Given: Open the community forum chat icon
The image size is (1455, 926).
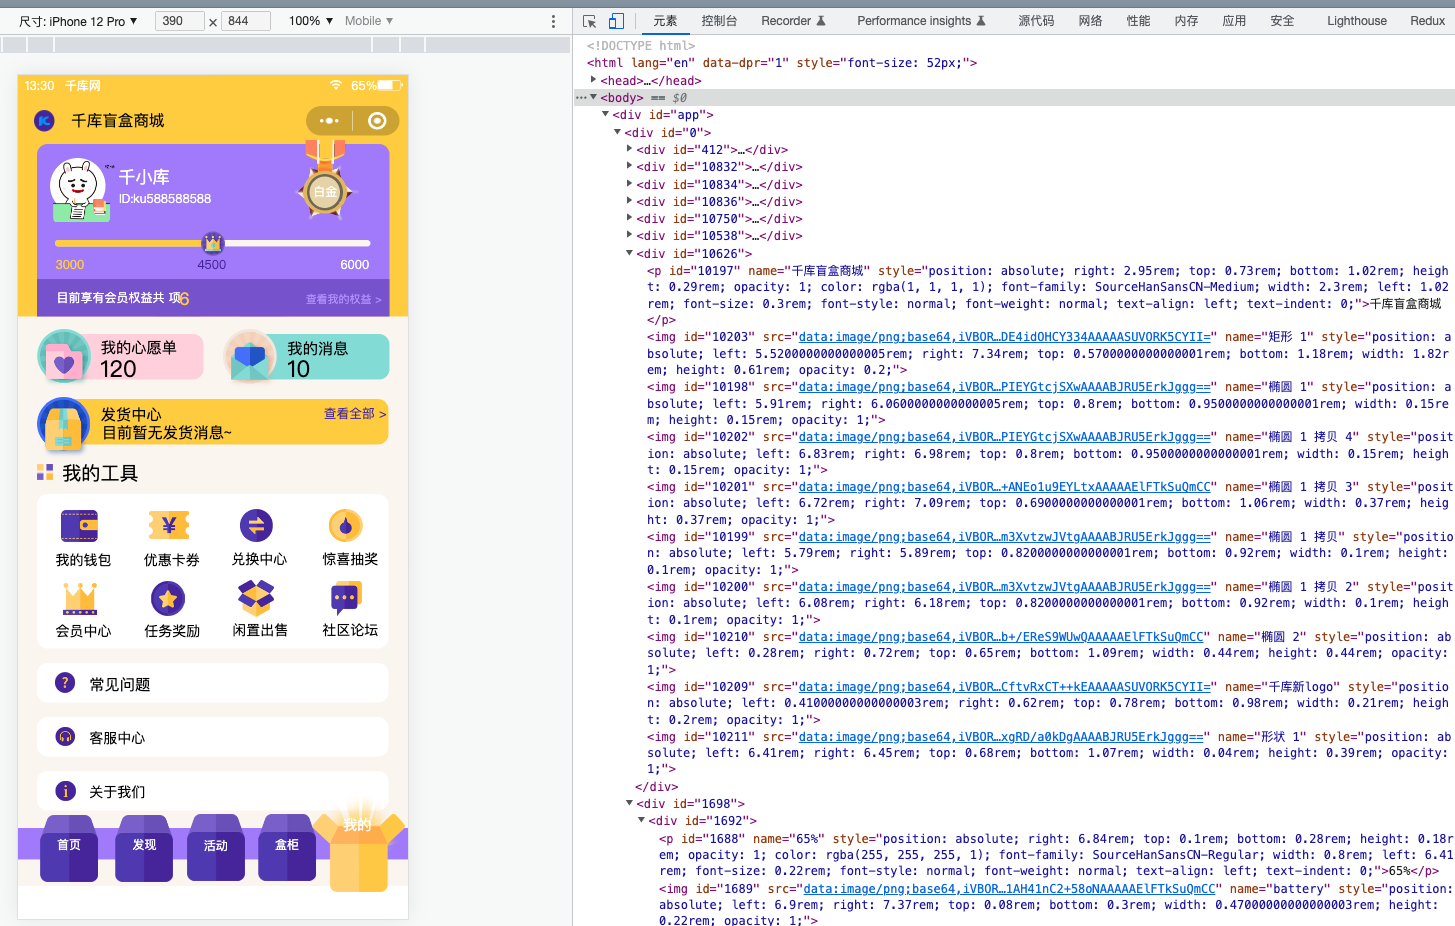Looking at the screenshot, I should (x=346, y=599).
